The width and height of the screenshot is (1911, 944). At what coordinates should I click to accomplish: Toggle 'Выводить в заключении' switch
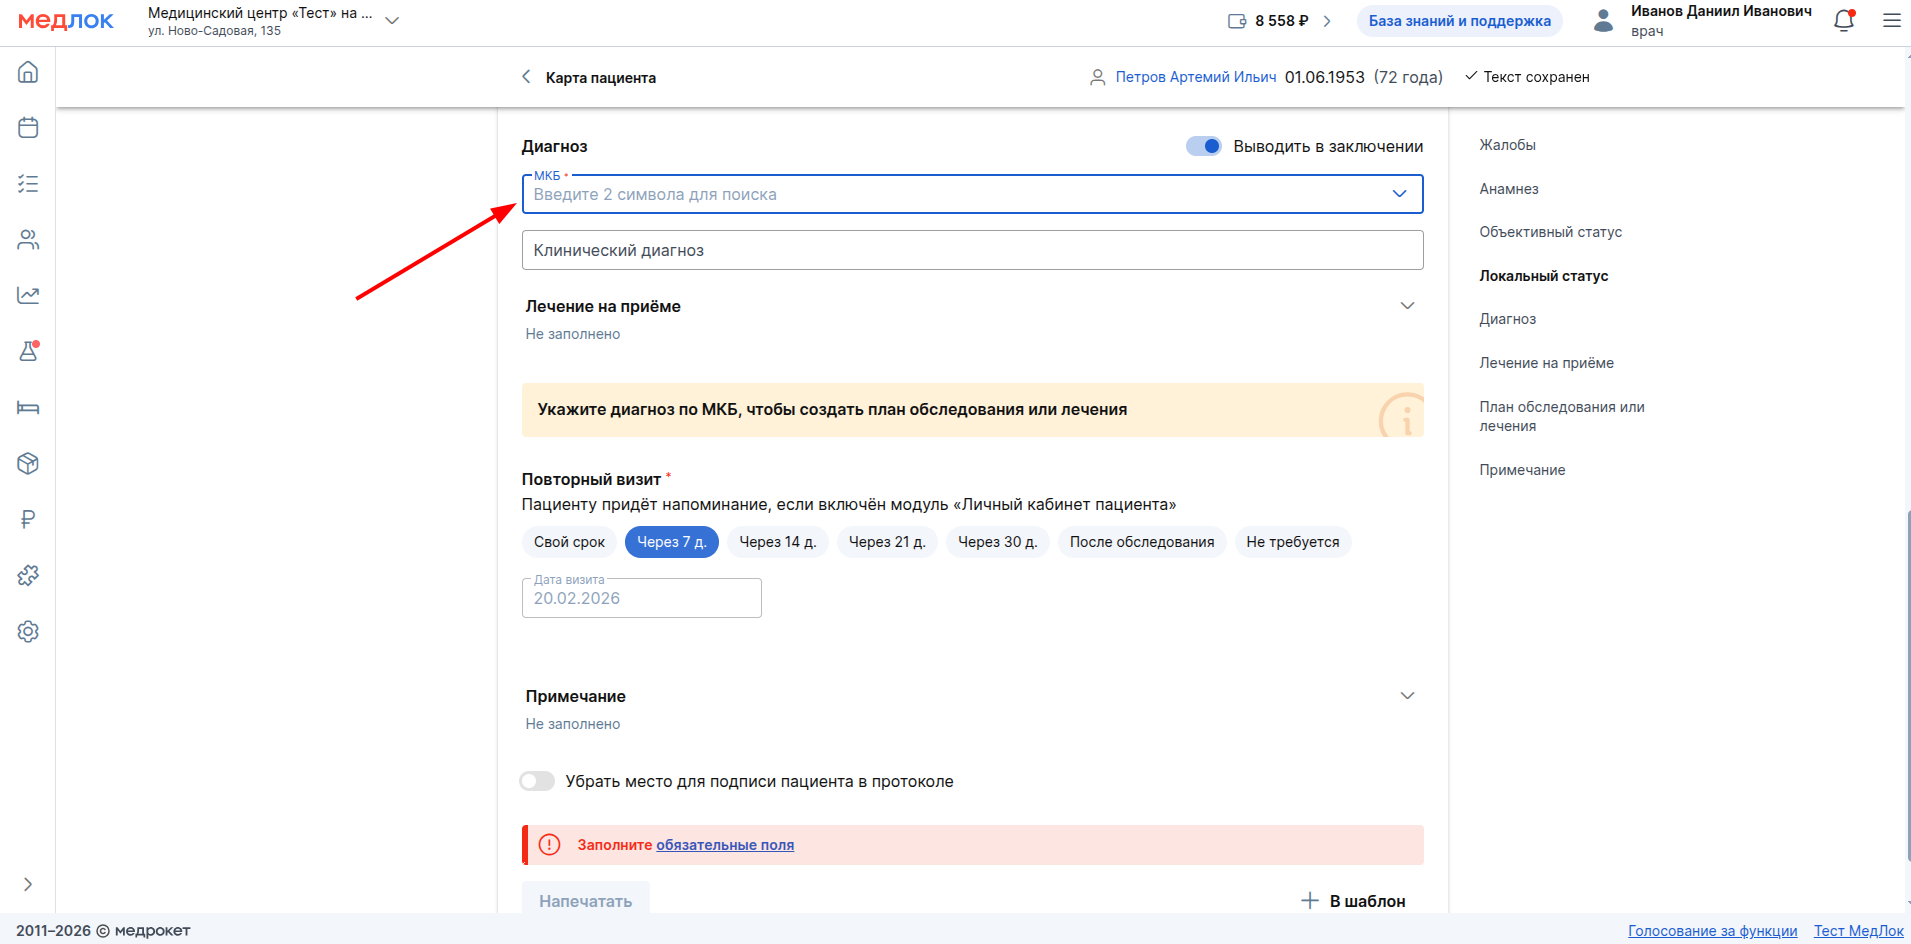pos(1204,146)
